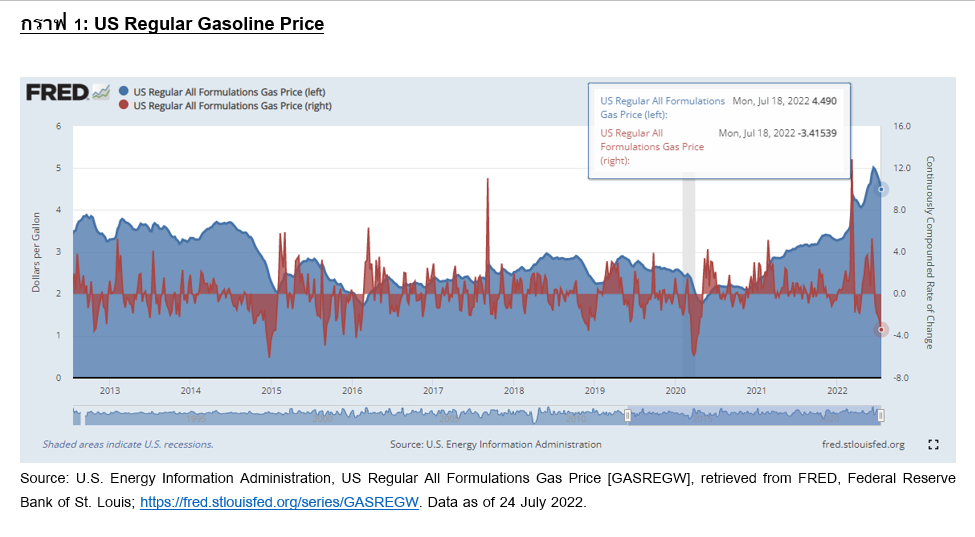Click the 2021 x-axis label
The image size is (975, 537).
point(756,390)
